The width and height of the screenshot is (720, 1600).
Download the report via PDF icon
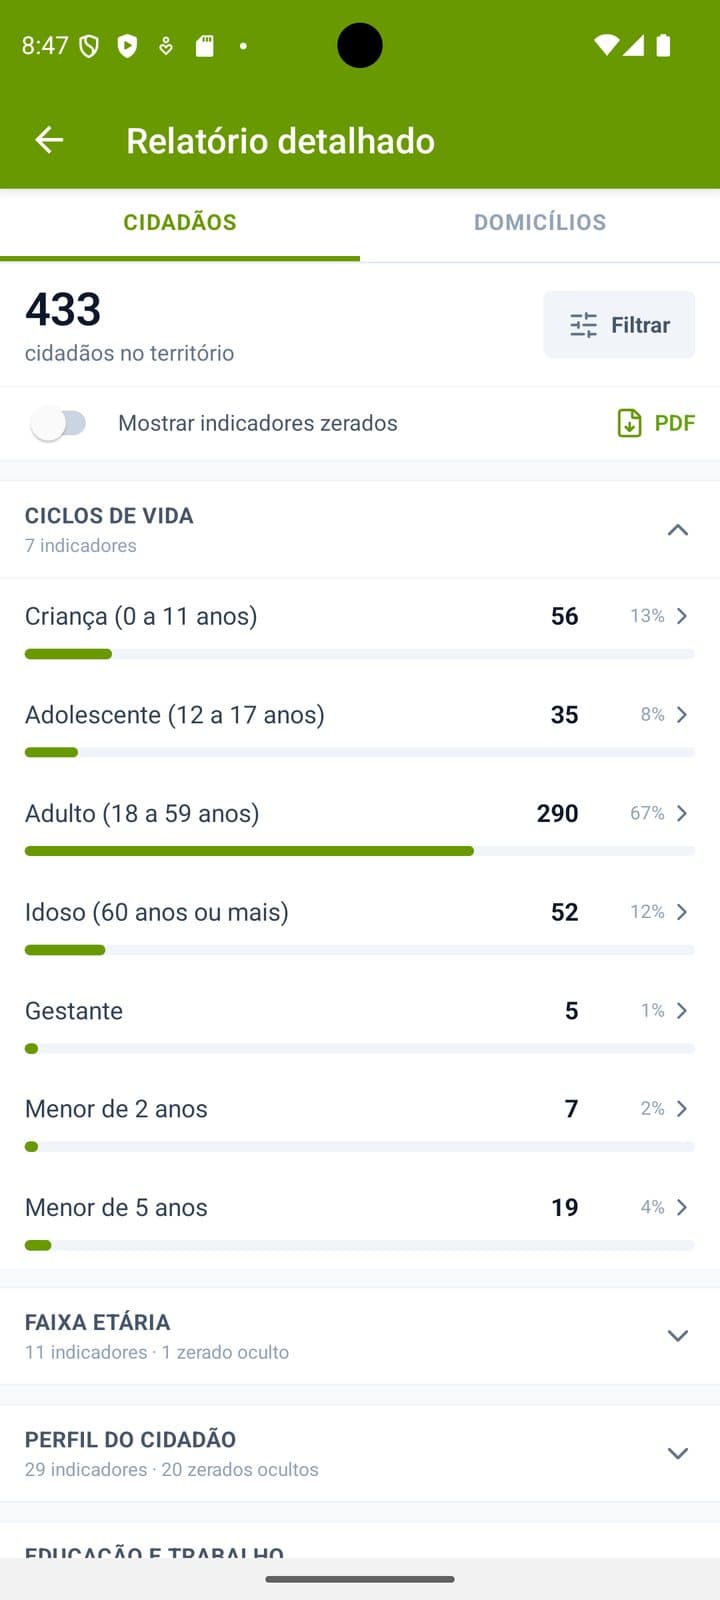point(629,423)
